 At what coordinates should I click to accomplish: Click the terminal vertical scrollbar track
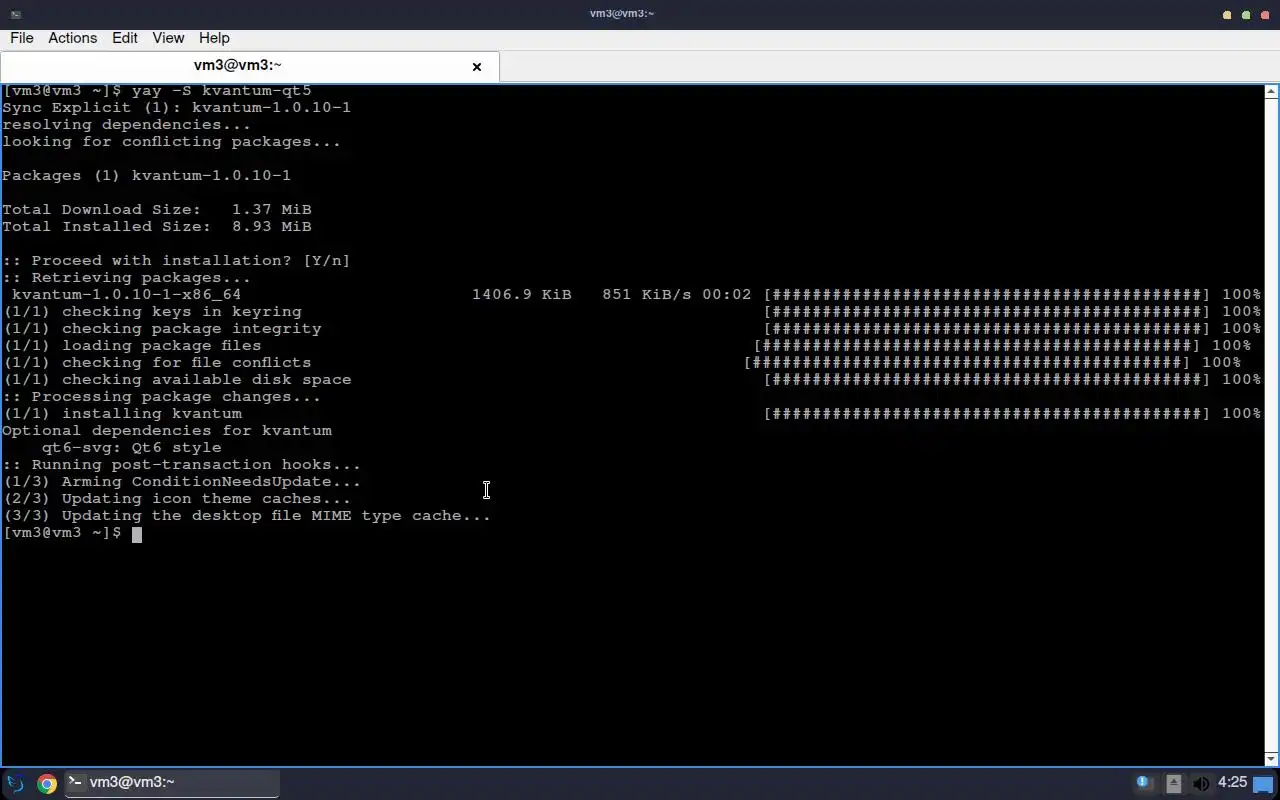(1272, 425)
